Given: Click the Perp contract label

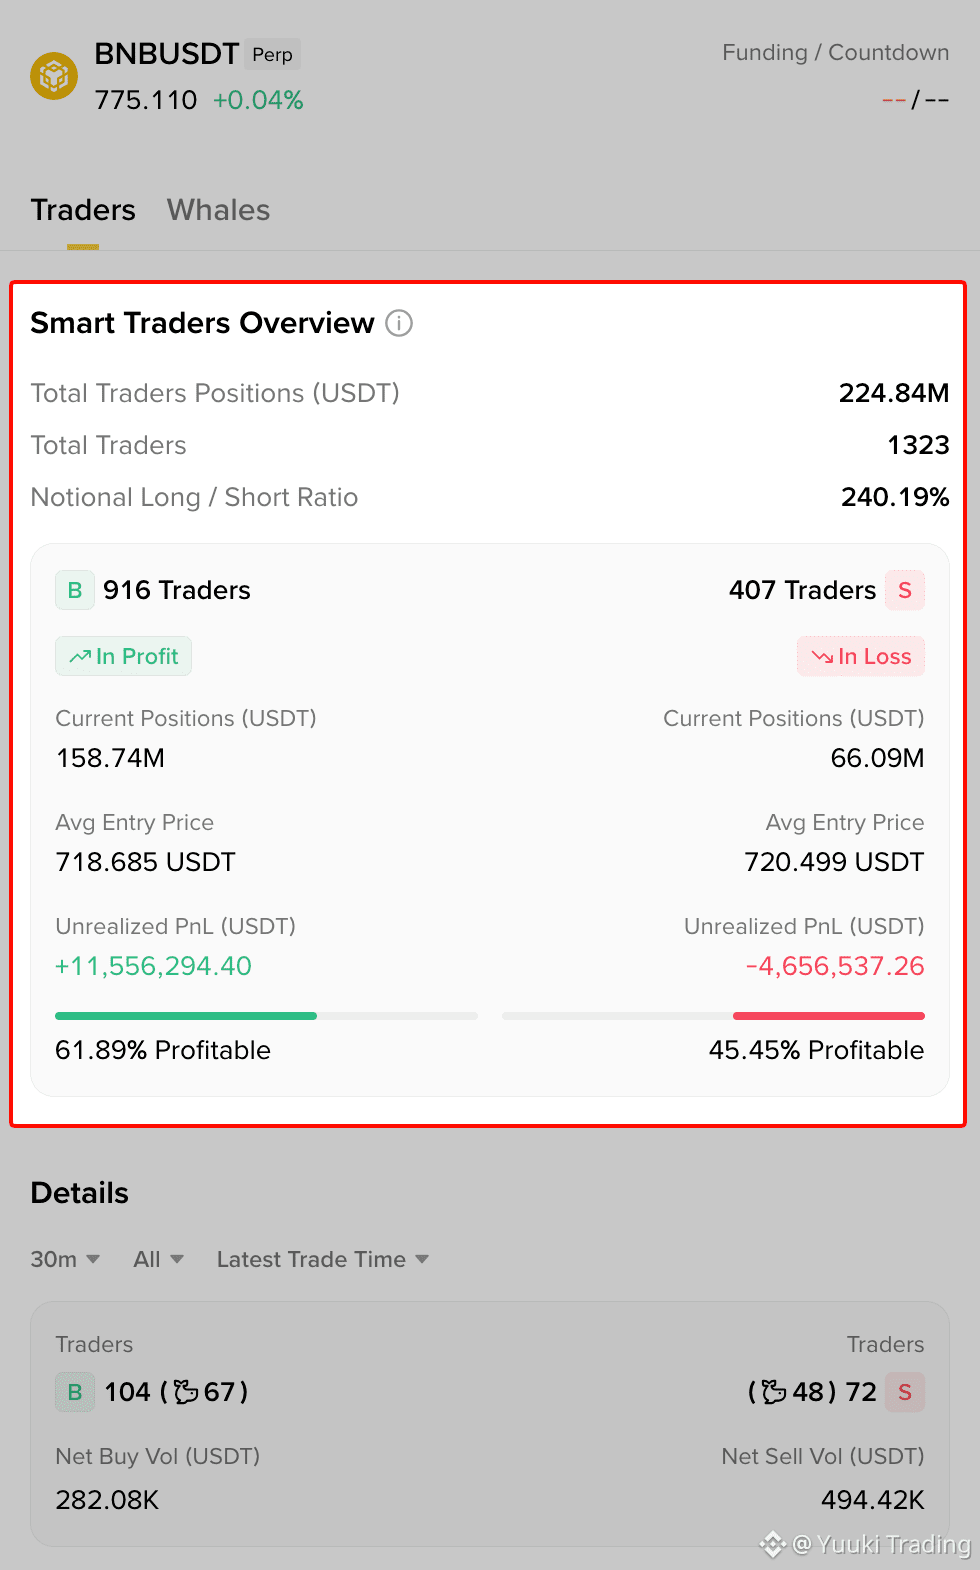Looking at the screenshot, I should [x=272, y=54].
